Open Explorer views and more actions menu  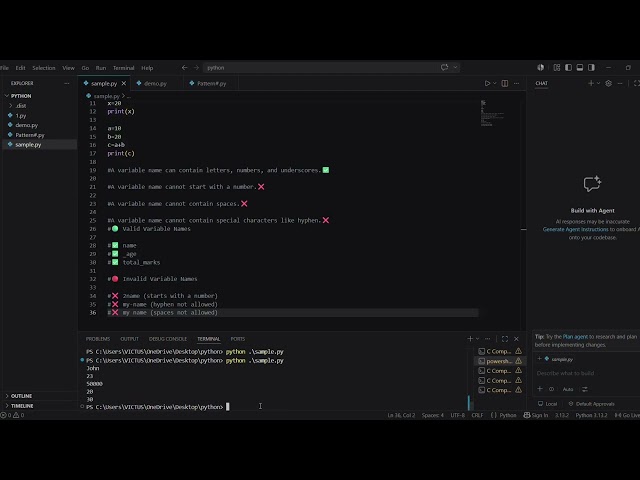67,83
